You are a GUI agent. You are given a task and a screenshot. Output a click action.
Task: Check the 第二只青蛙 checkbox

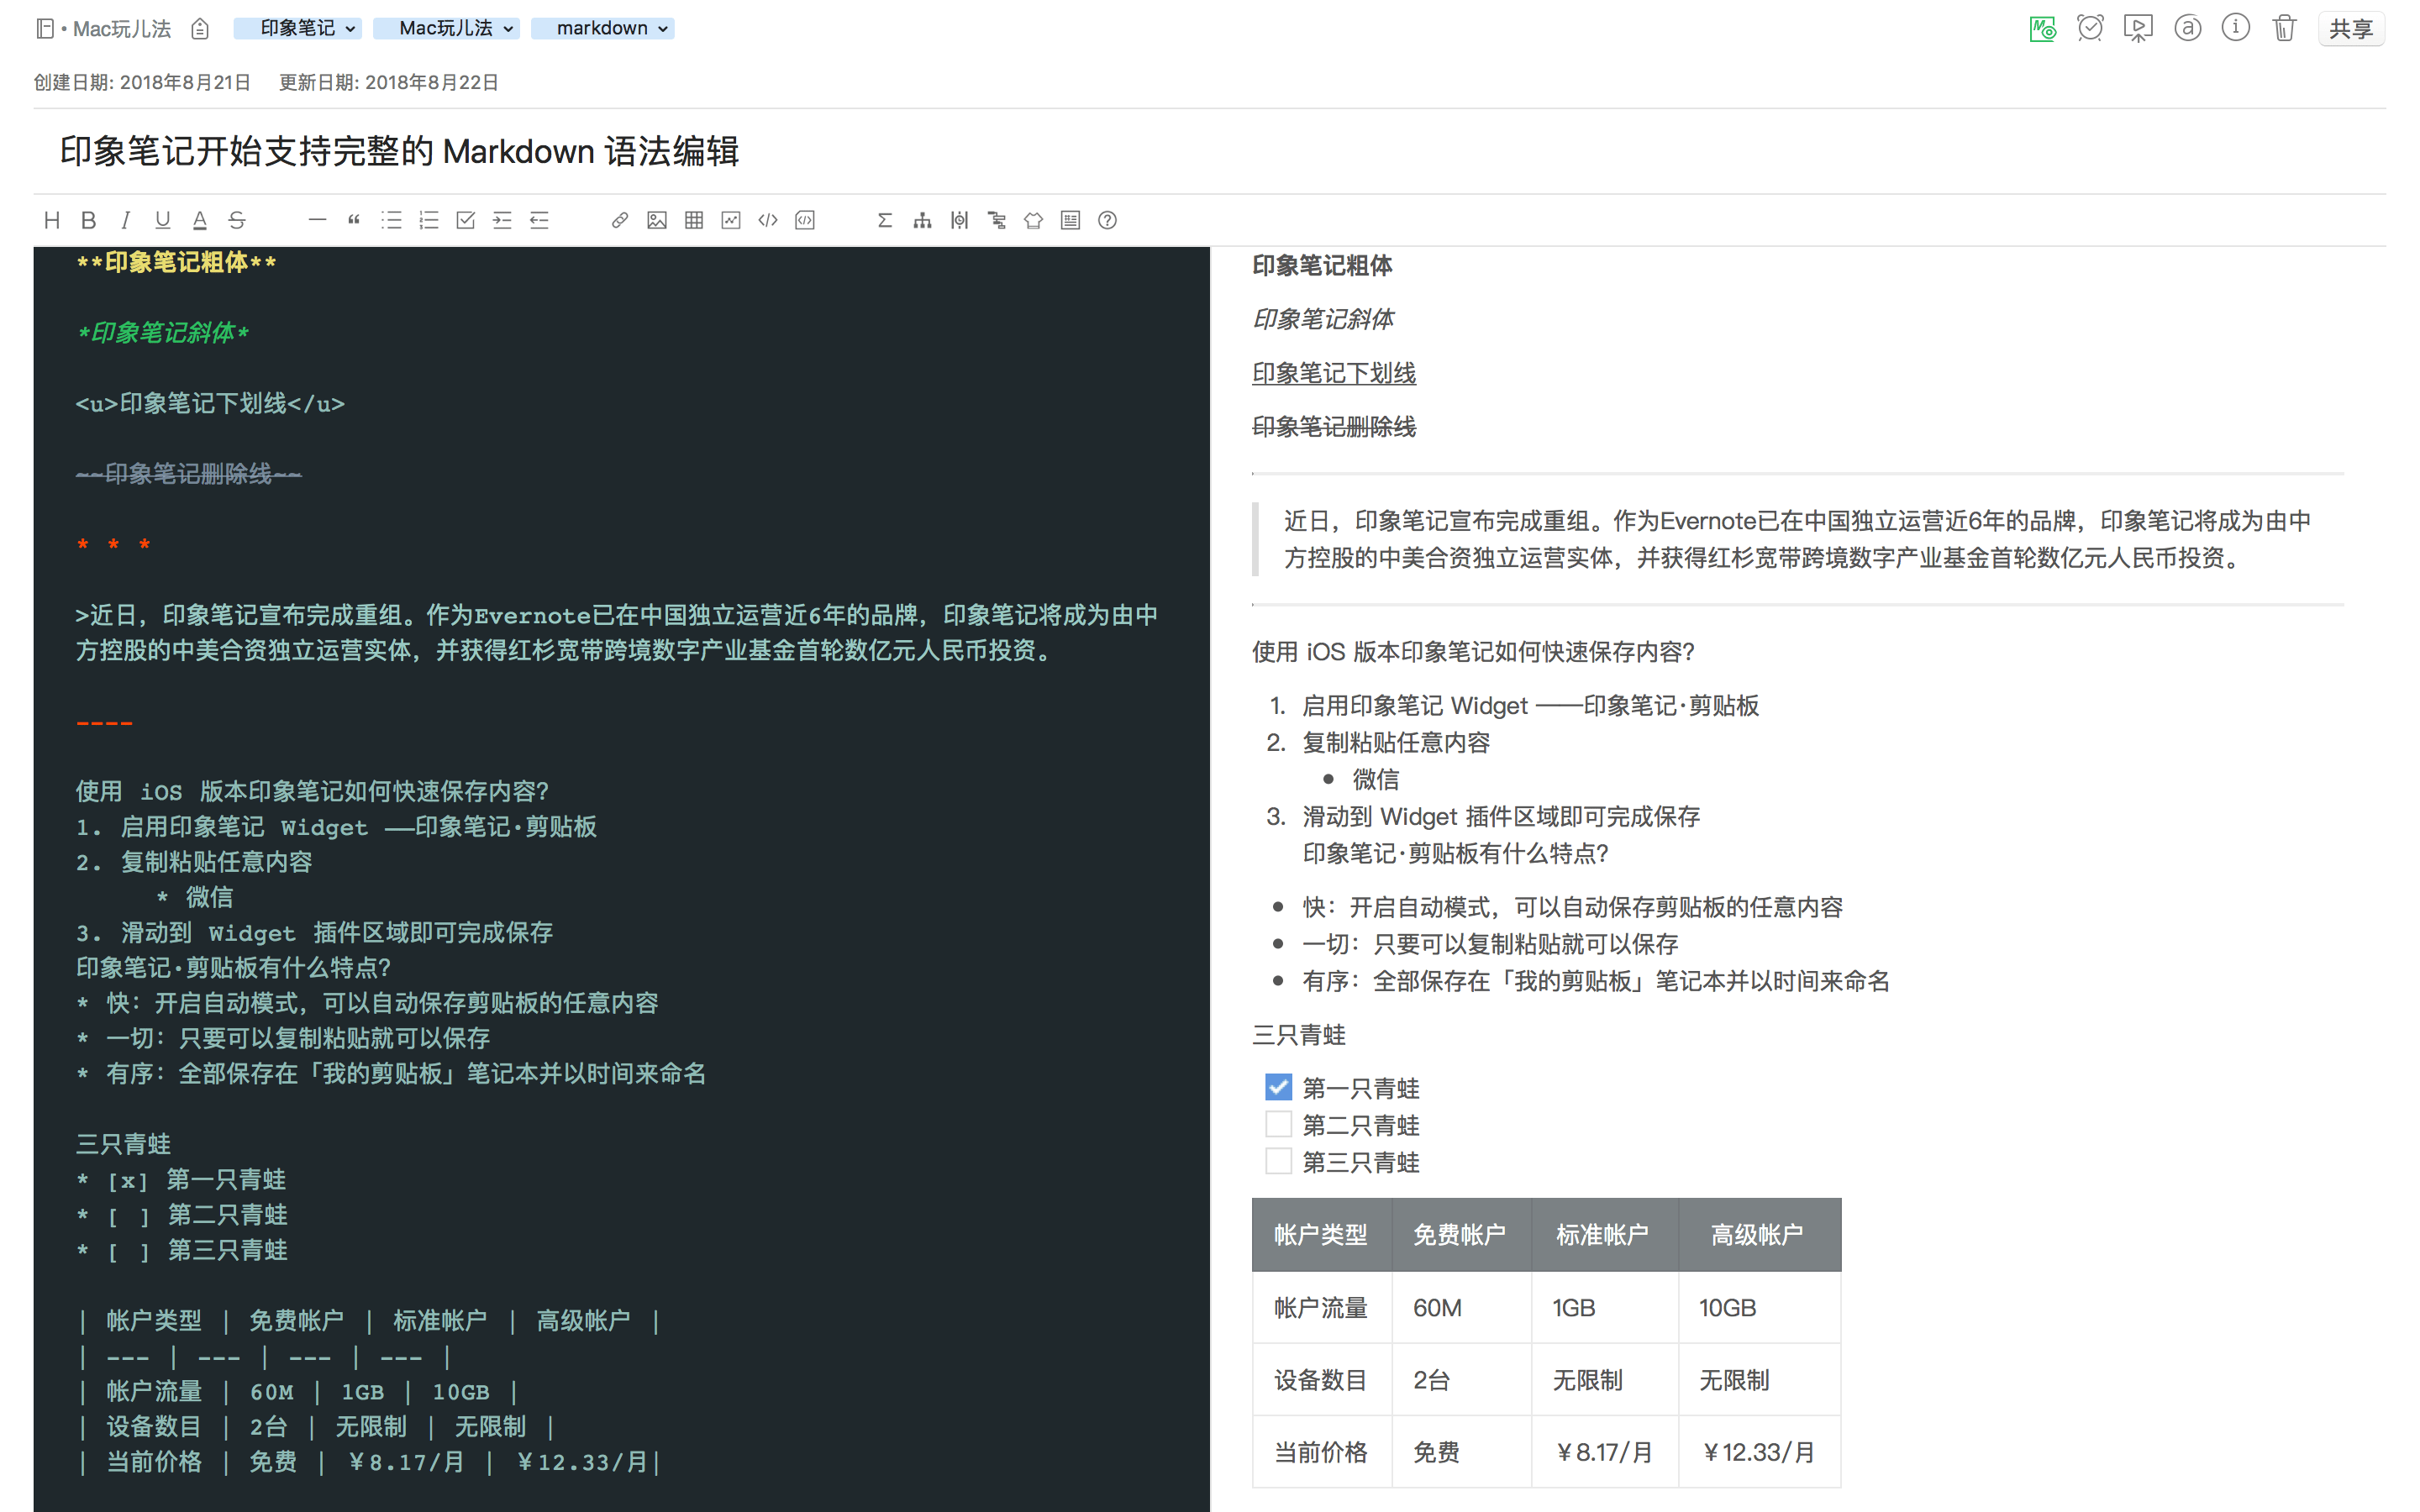[x=1278, y=1124]
